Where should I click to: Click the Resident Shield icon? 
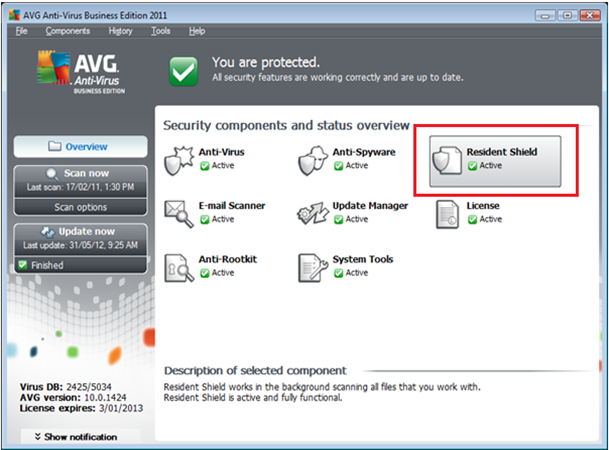447,161
